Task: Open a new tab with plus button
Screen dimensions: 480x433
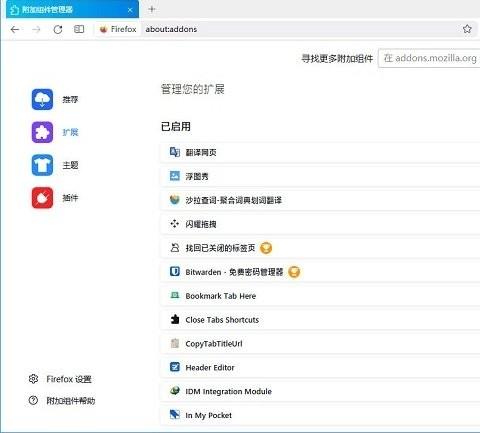Action: coord(152,9)
